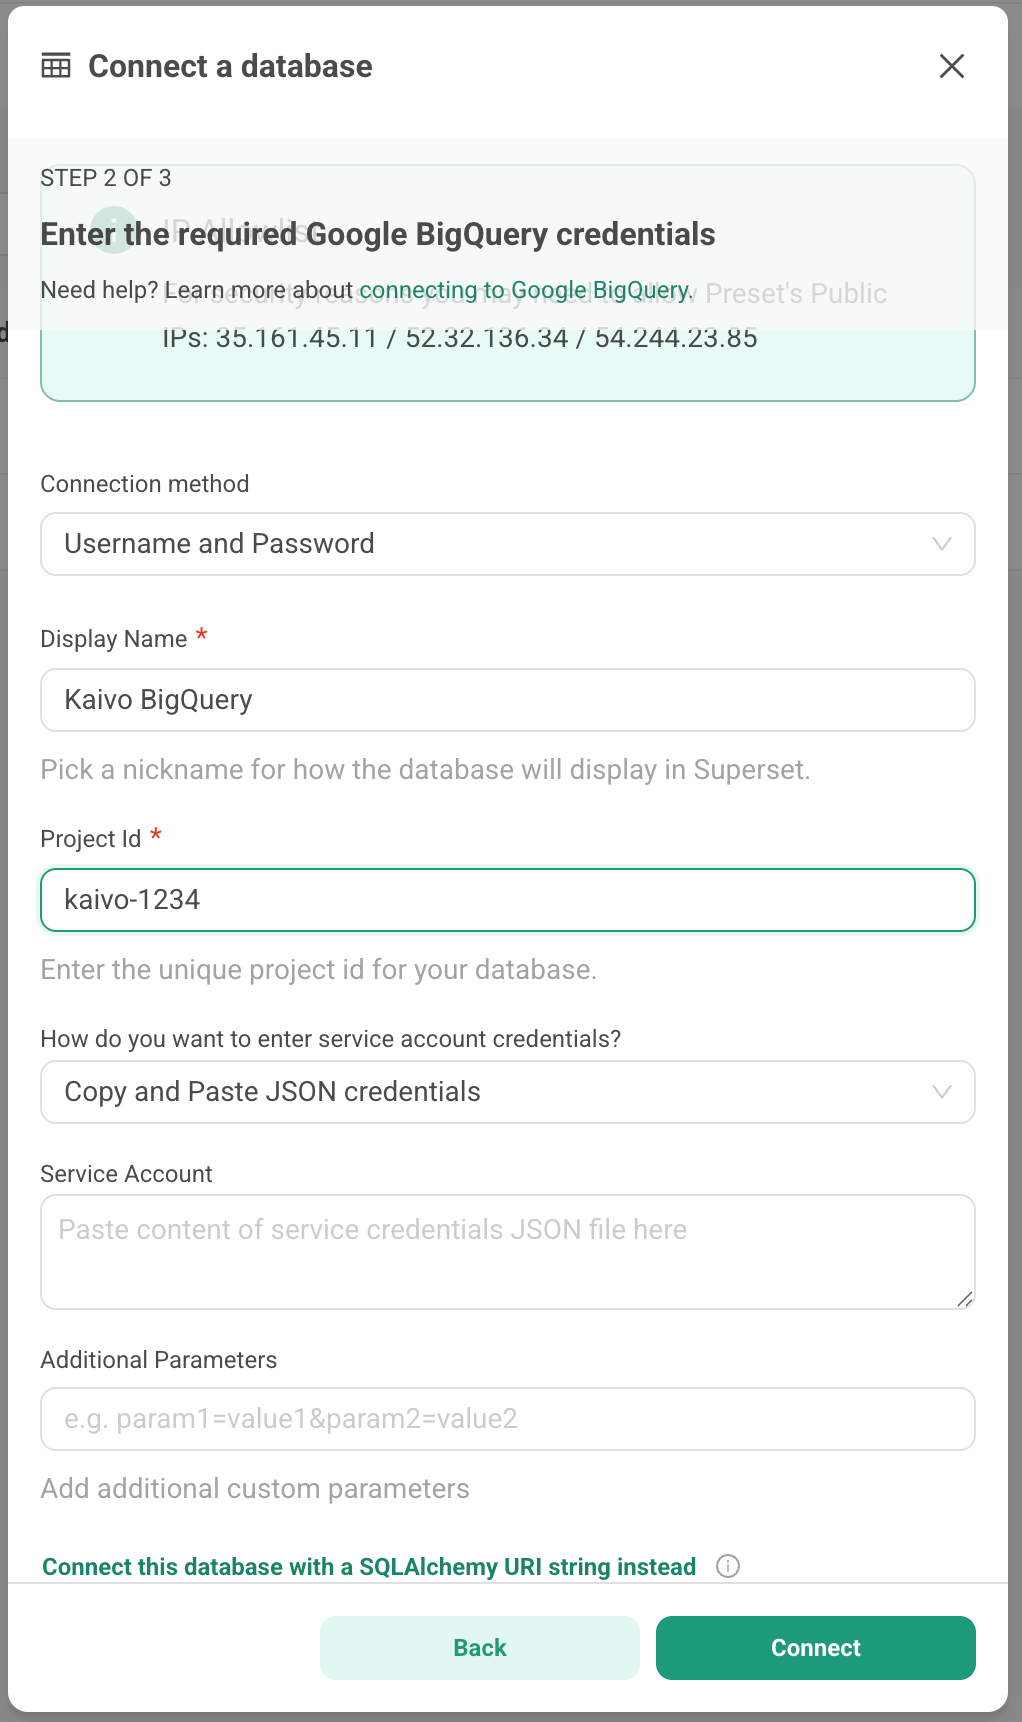1022x1722 pixels.
Task: Click the Display Name field label
Action: [x=114, y=639]
